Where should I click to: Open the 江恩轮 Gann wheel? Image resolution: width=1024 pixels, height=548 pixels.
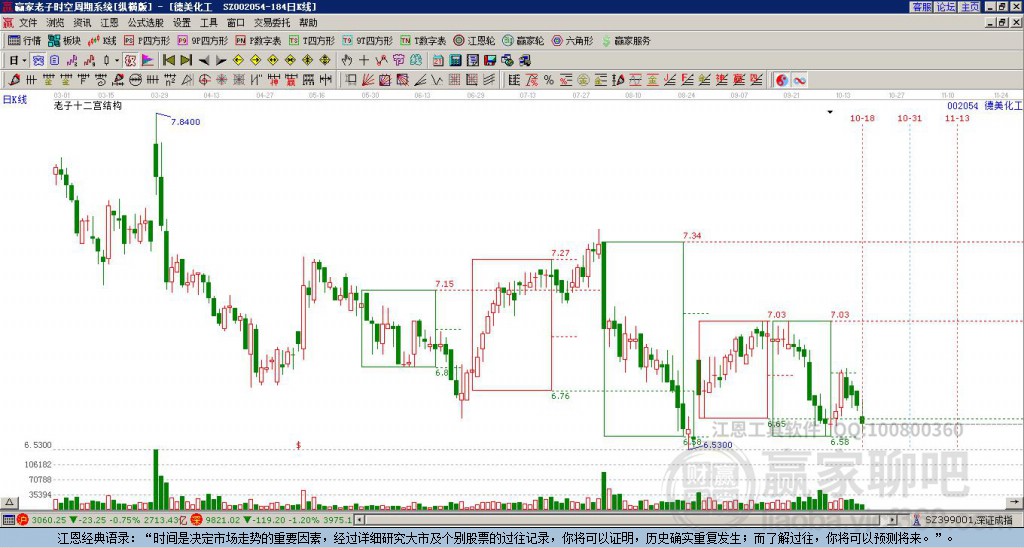[475, 40]
